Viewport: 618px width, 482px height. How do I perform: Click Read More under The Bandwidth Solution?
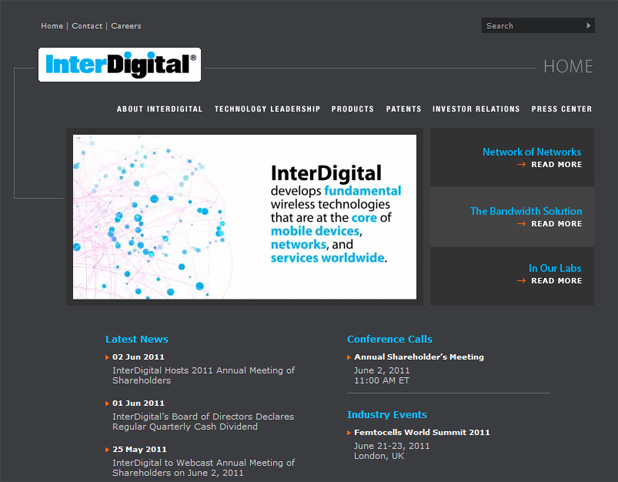(x=557, y=224)
